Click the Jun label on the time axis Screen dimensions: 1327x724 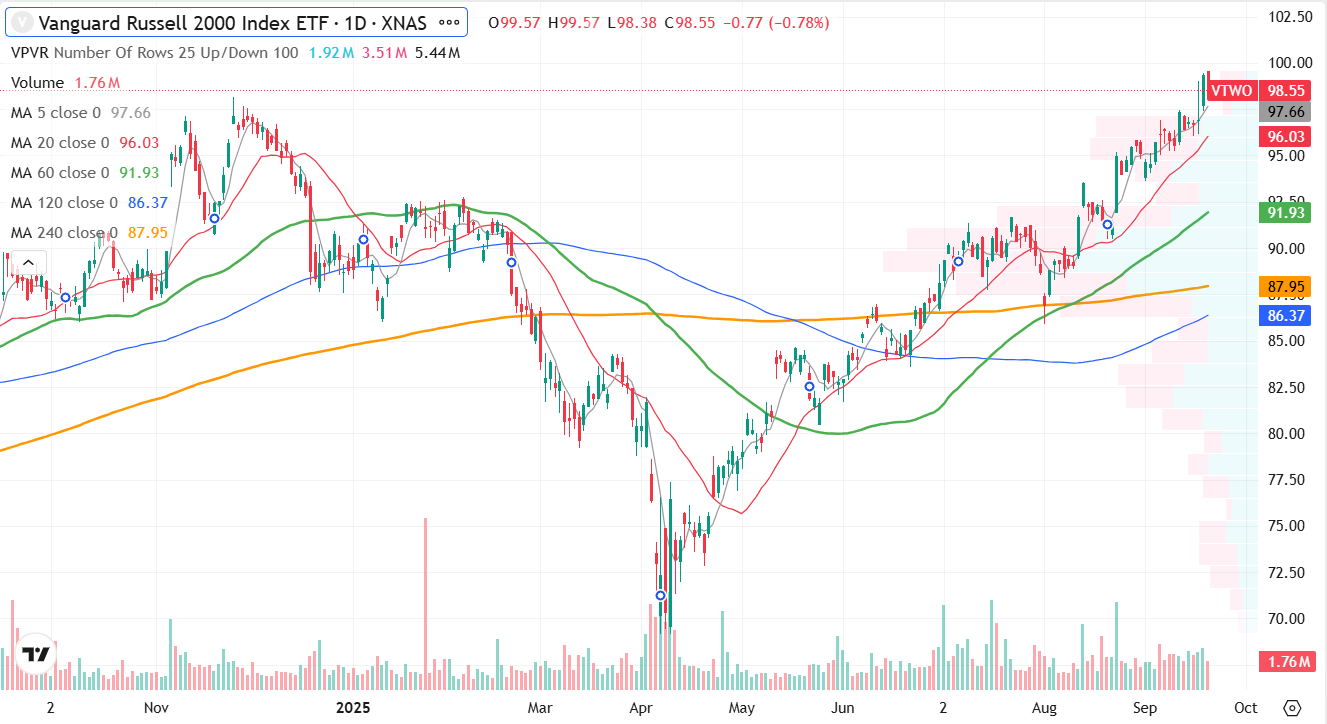844,707
